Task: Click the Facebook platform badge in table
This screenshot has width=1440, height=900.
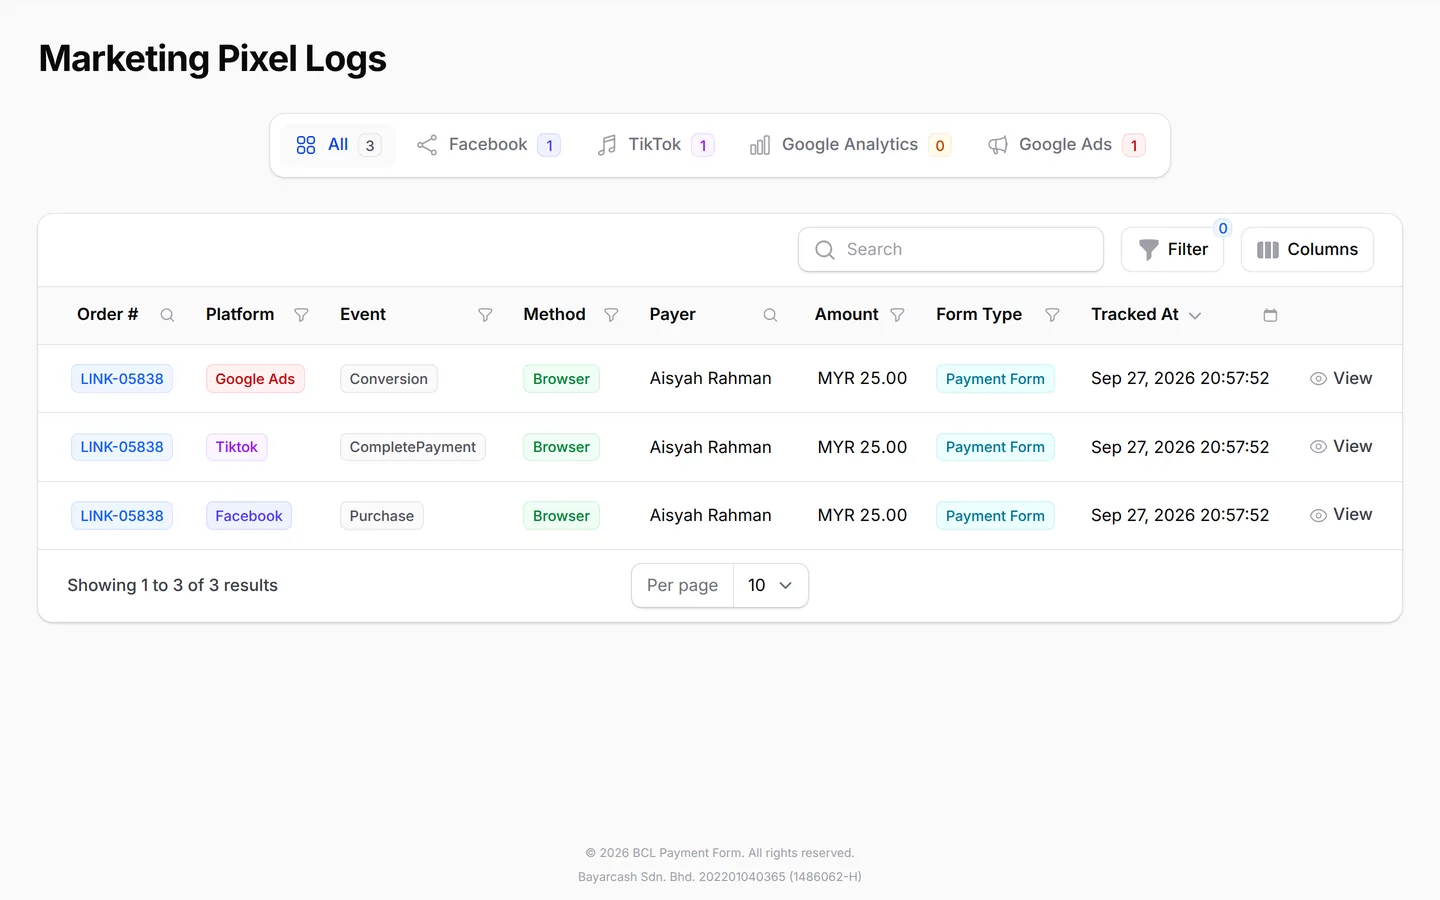Action: click(x=249, y=516)
